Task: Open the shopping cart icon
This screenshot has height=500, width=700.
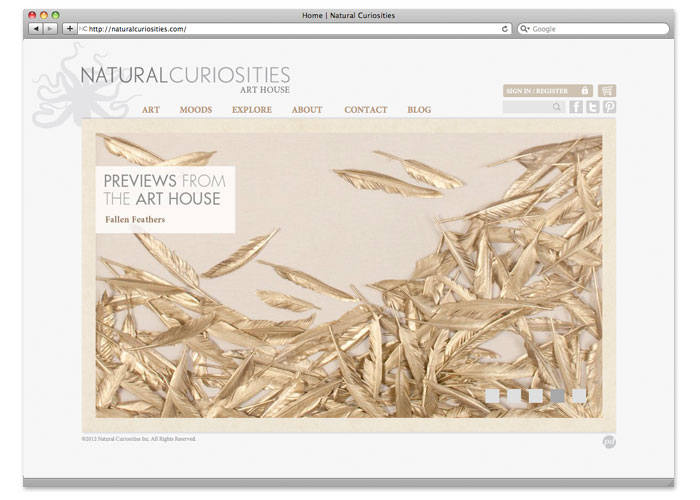Action: (607, 90)
